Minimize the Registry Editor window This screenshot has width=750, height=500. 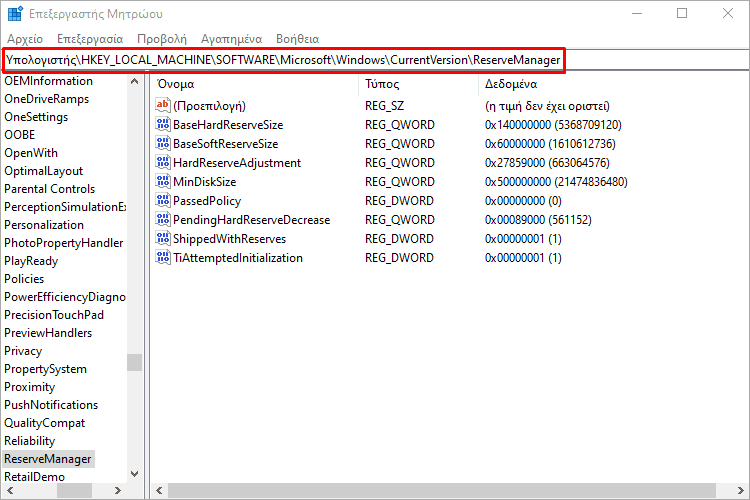tap(637, 13)
